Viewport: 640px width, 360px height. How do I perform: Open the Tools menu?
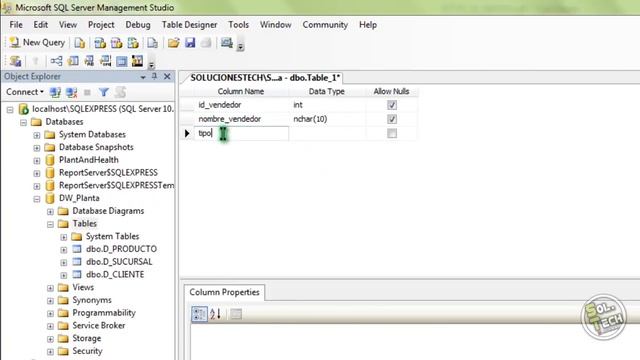238,25
